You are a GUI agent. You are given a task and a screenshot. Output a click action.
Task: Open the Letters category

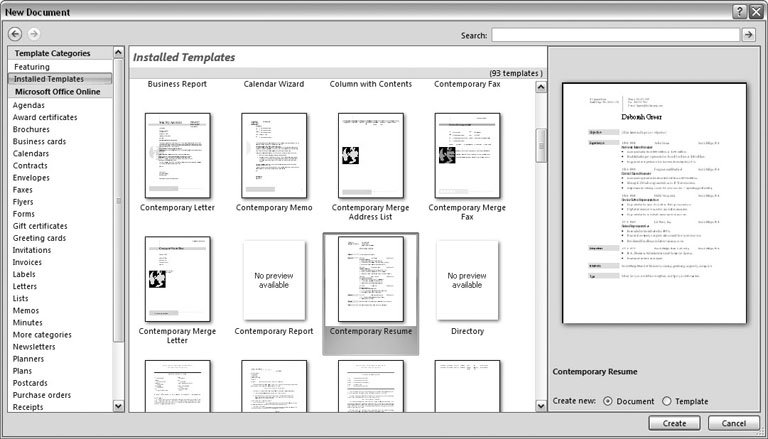click(x=24, y=287)
